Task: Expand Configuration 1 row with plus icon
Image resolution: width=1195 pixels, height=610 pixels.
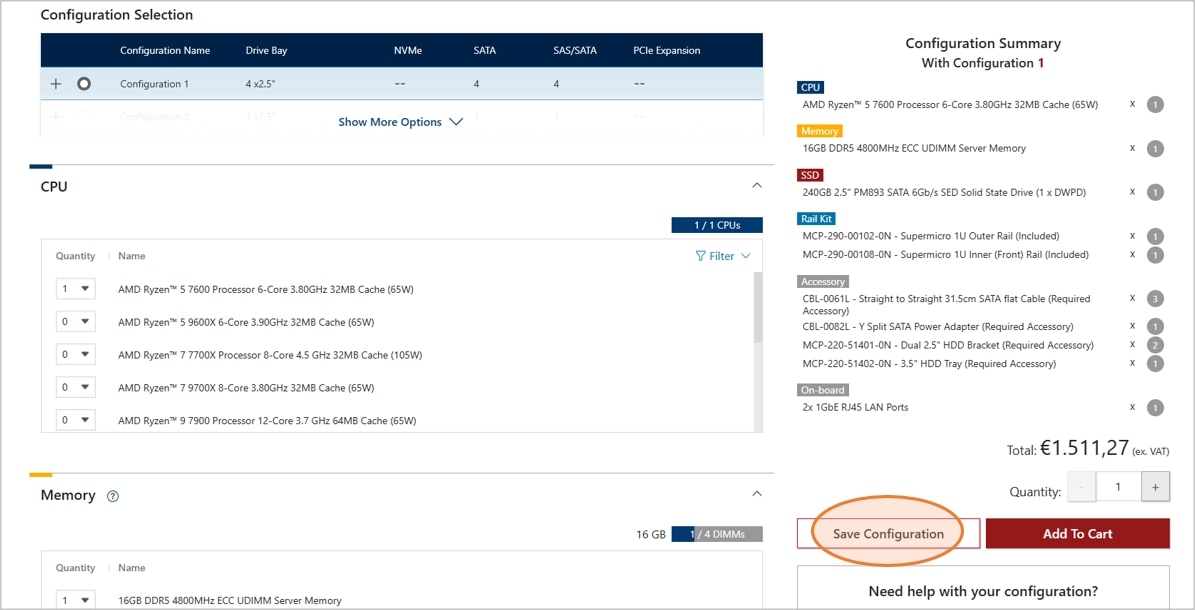Action: click(x=56, y=84)
